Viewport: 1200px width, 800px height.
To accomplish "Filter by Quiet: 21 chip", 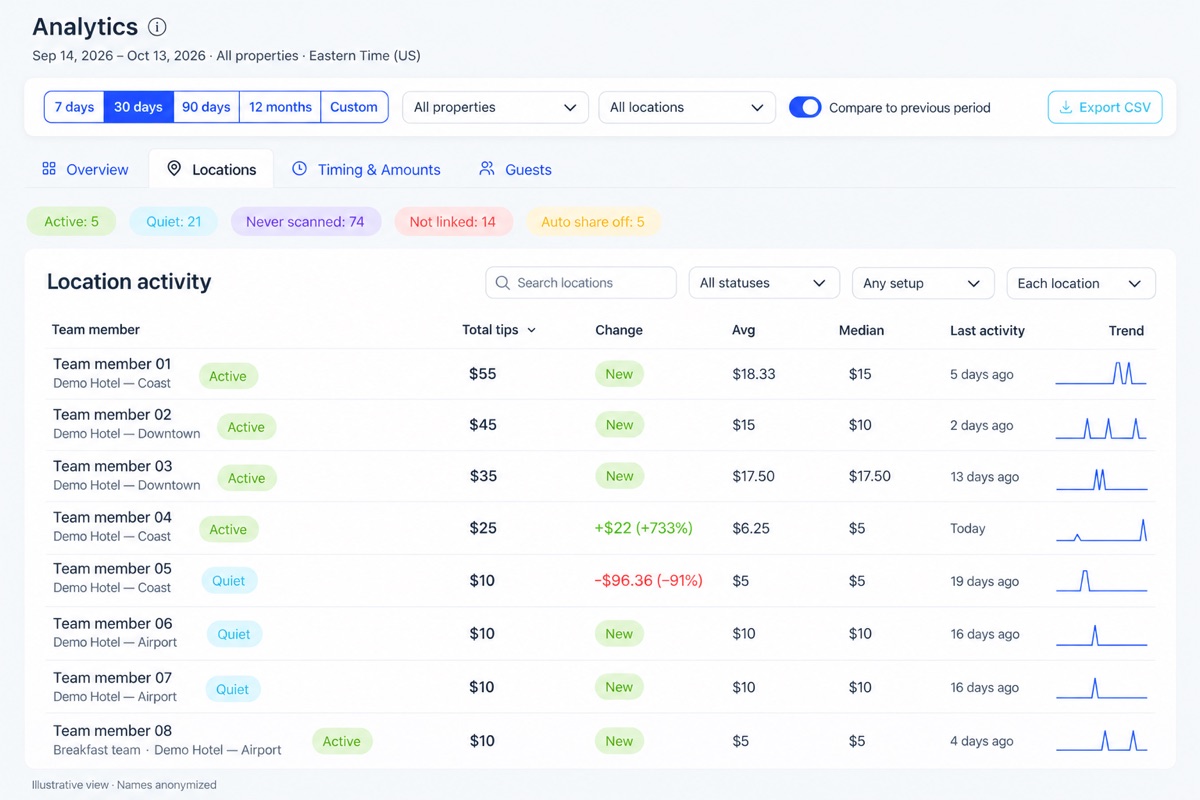I will pyautogui.click(x=174, y=222).
